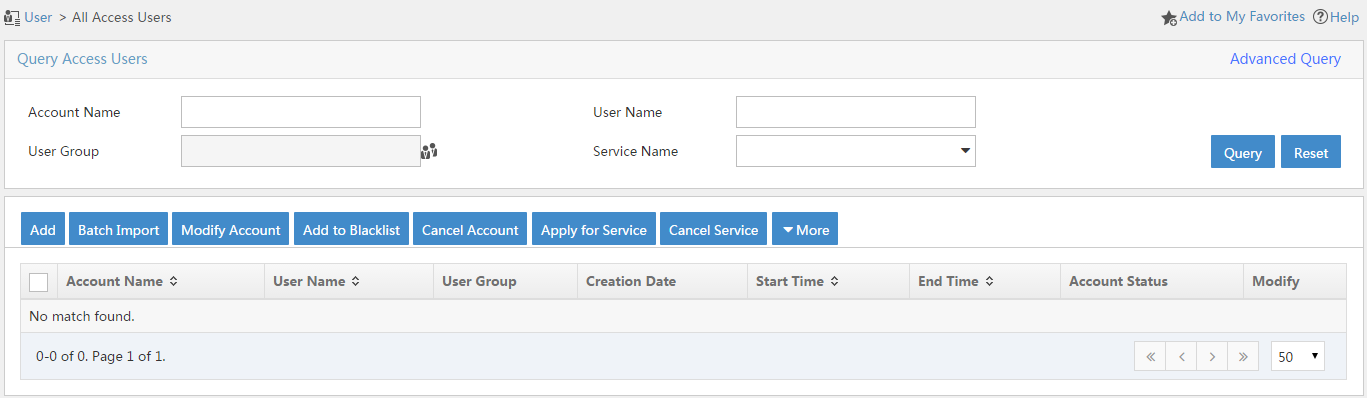
Task: Click the Batch Import button
Action: [118, 230]
